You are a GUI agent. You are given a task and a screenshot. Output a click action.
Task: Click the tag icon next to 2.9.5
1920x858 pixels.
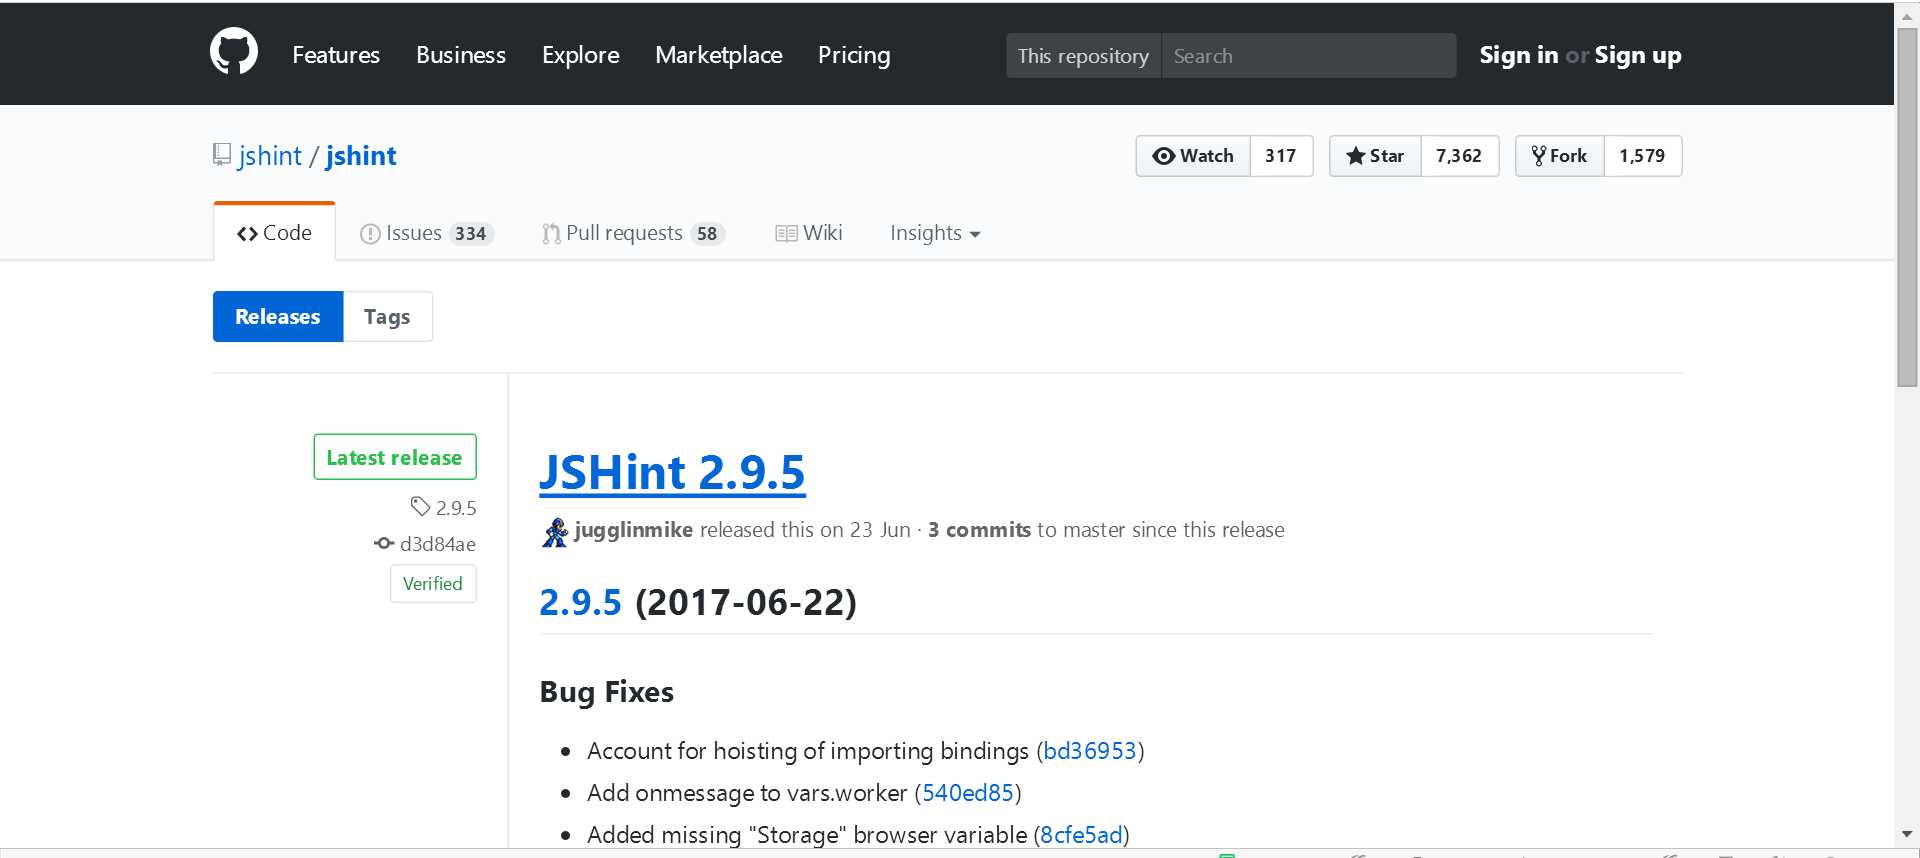pos(420,506)
